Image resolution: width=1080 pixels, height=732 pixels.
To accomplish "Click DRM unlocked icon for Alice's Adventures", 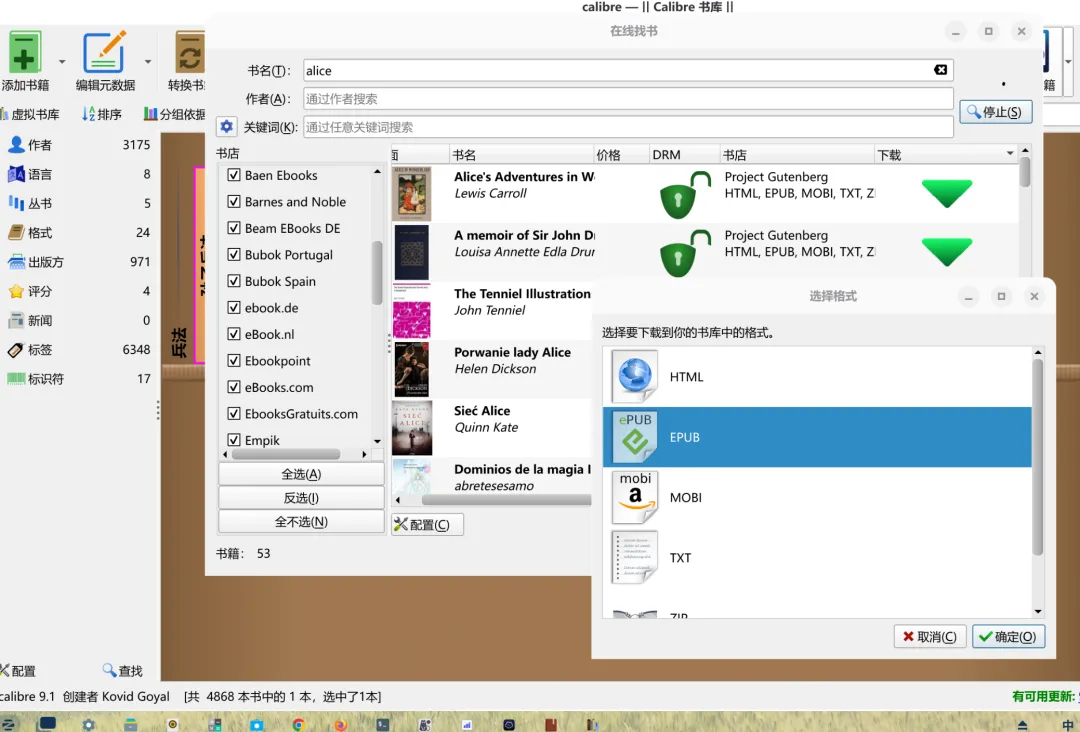I will click(685, 194).
